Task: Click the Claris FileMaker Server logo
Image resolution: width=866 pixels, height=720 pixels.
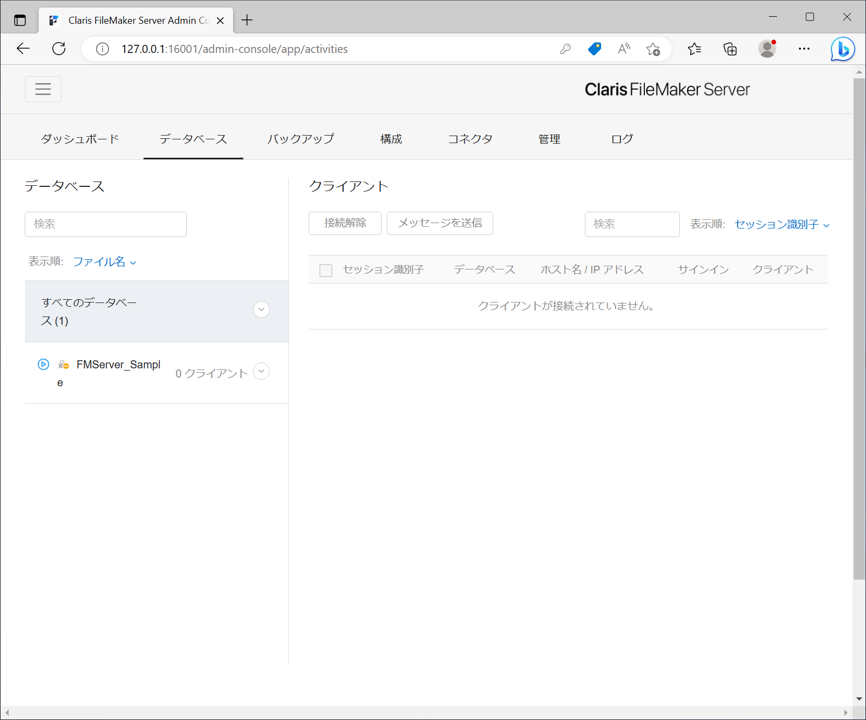Action: tap(667, 89)
